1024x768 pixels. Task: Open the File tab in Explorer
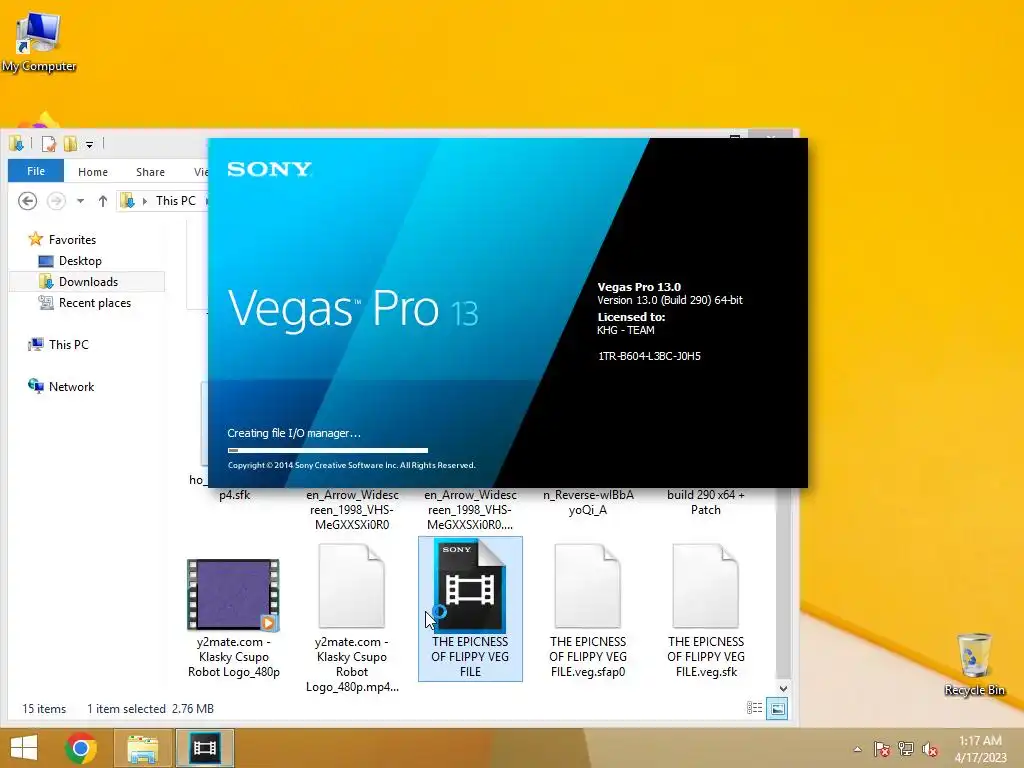36,171
